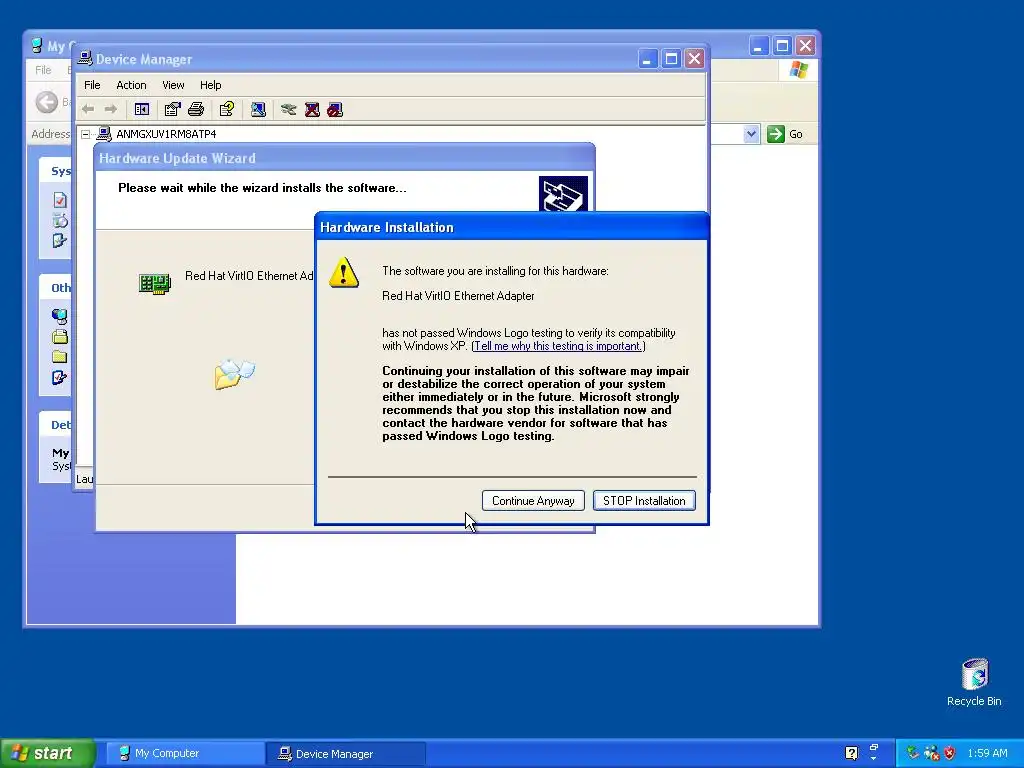
Task: Choose STOP Installation in the dialog
Action: pos(644,501)
